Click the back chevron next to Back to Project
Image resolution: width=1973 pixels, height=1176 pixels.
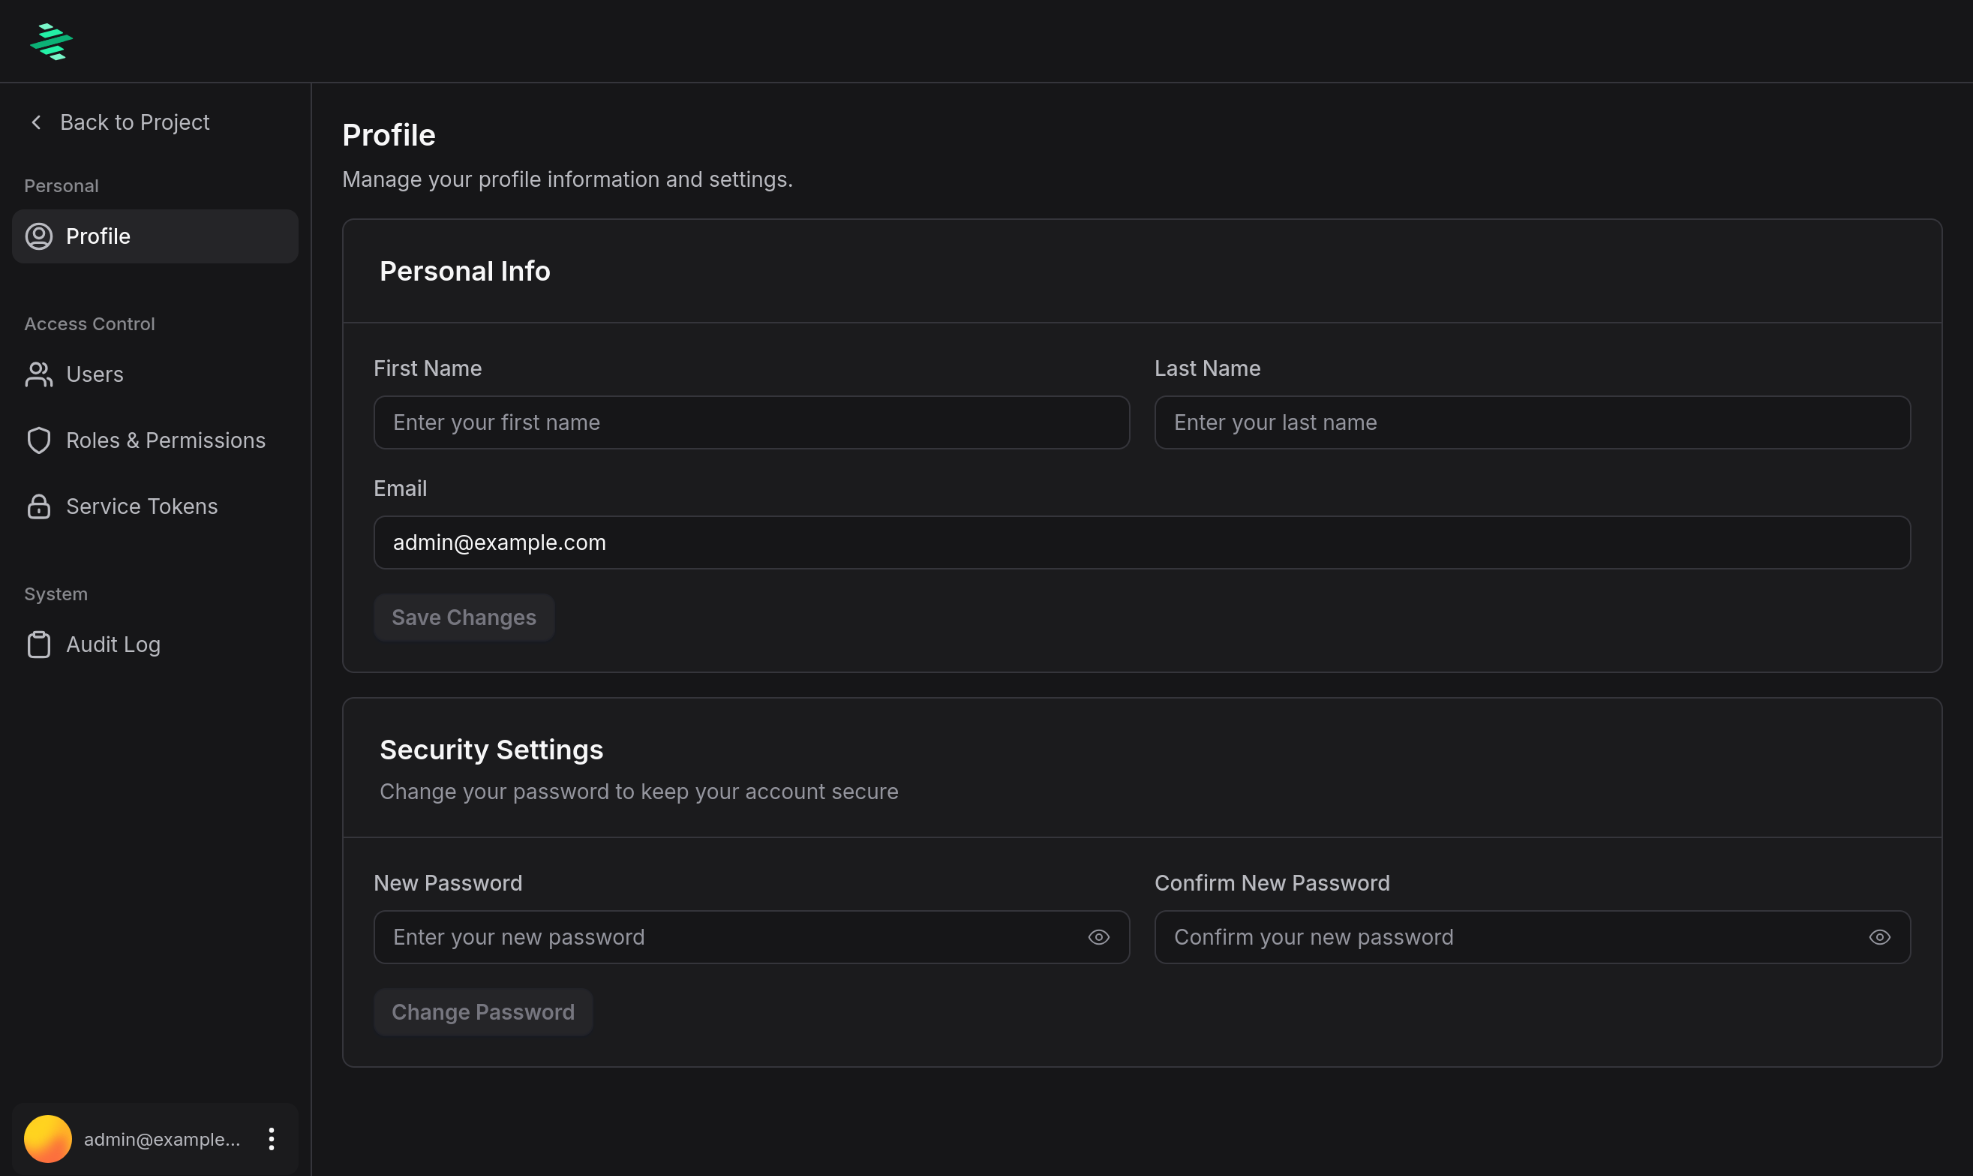35,121
